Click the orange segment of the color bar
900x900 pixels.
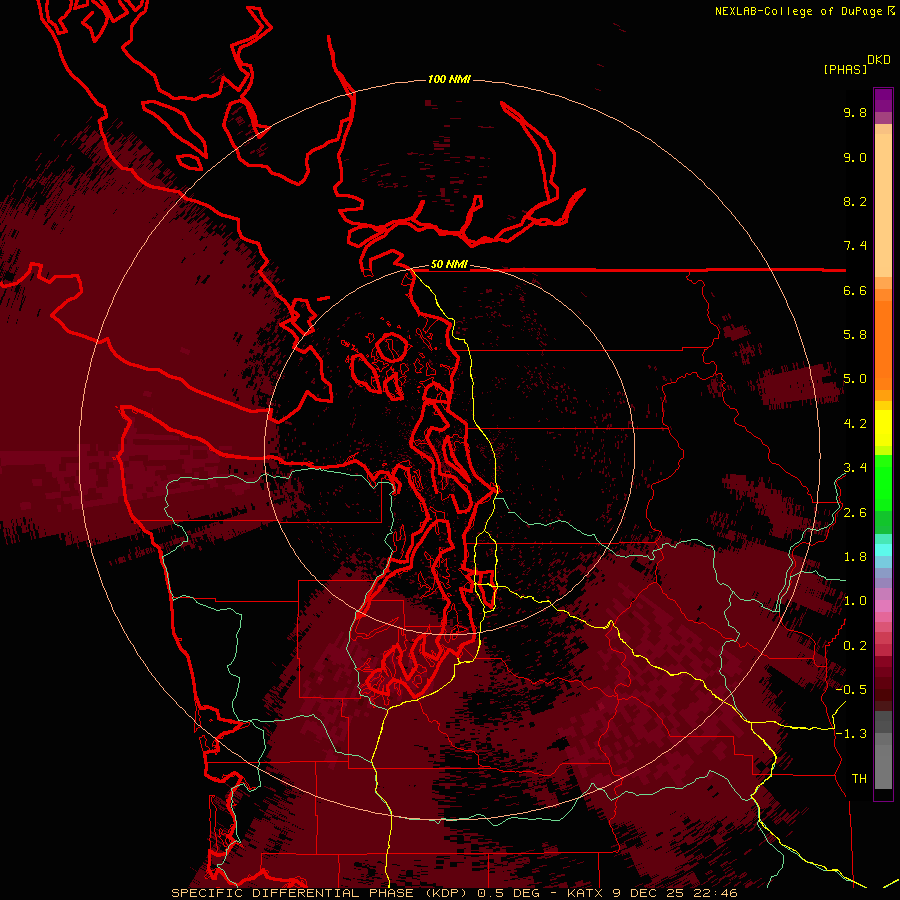click(x=883, y=346)
